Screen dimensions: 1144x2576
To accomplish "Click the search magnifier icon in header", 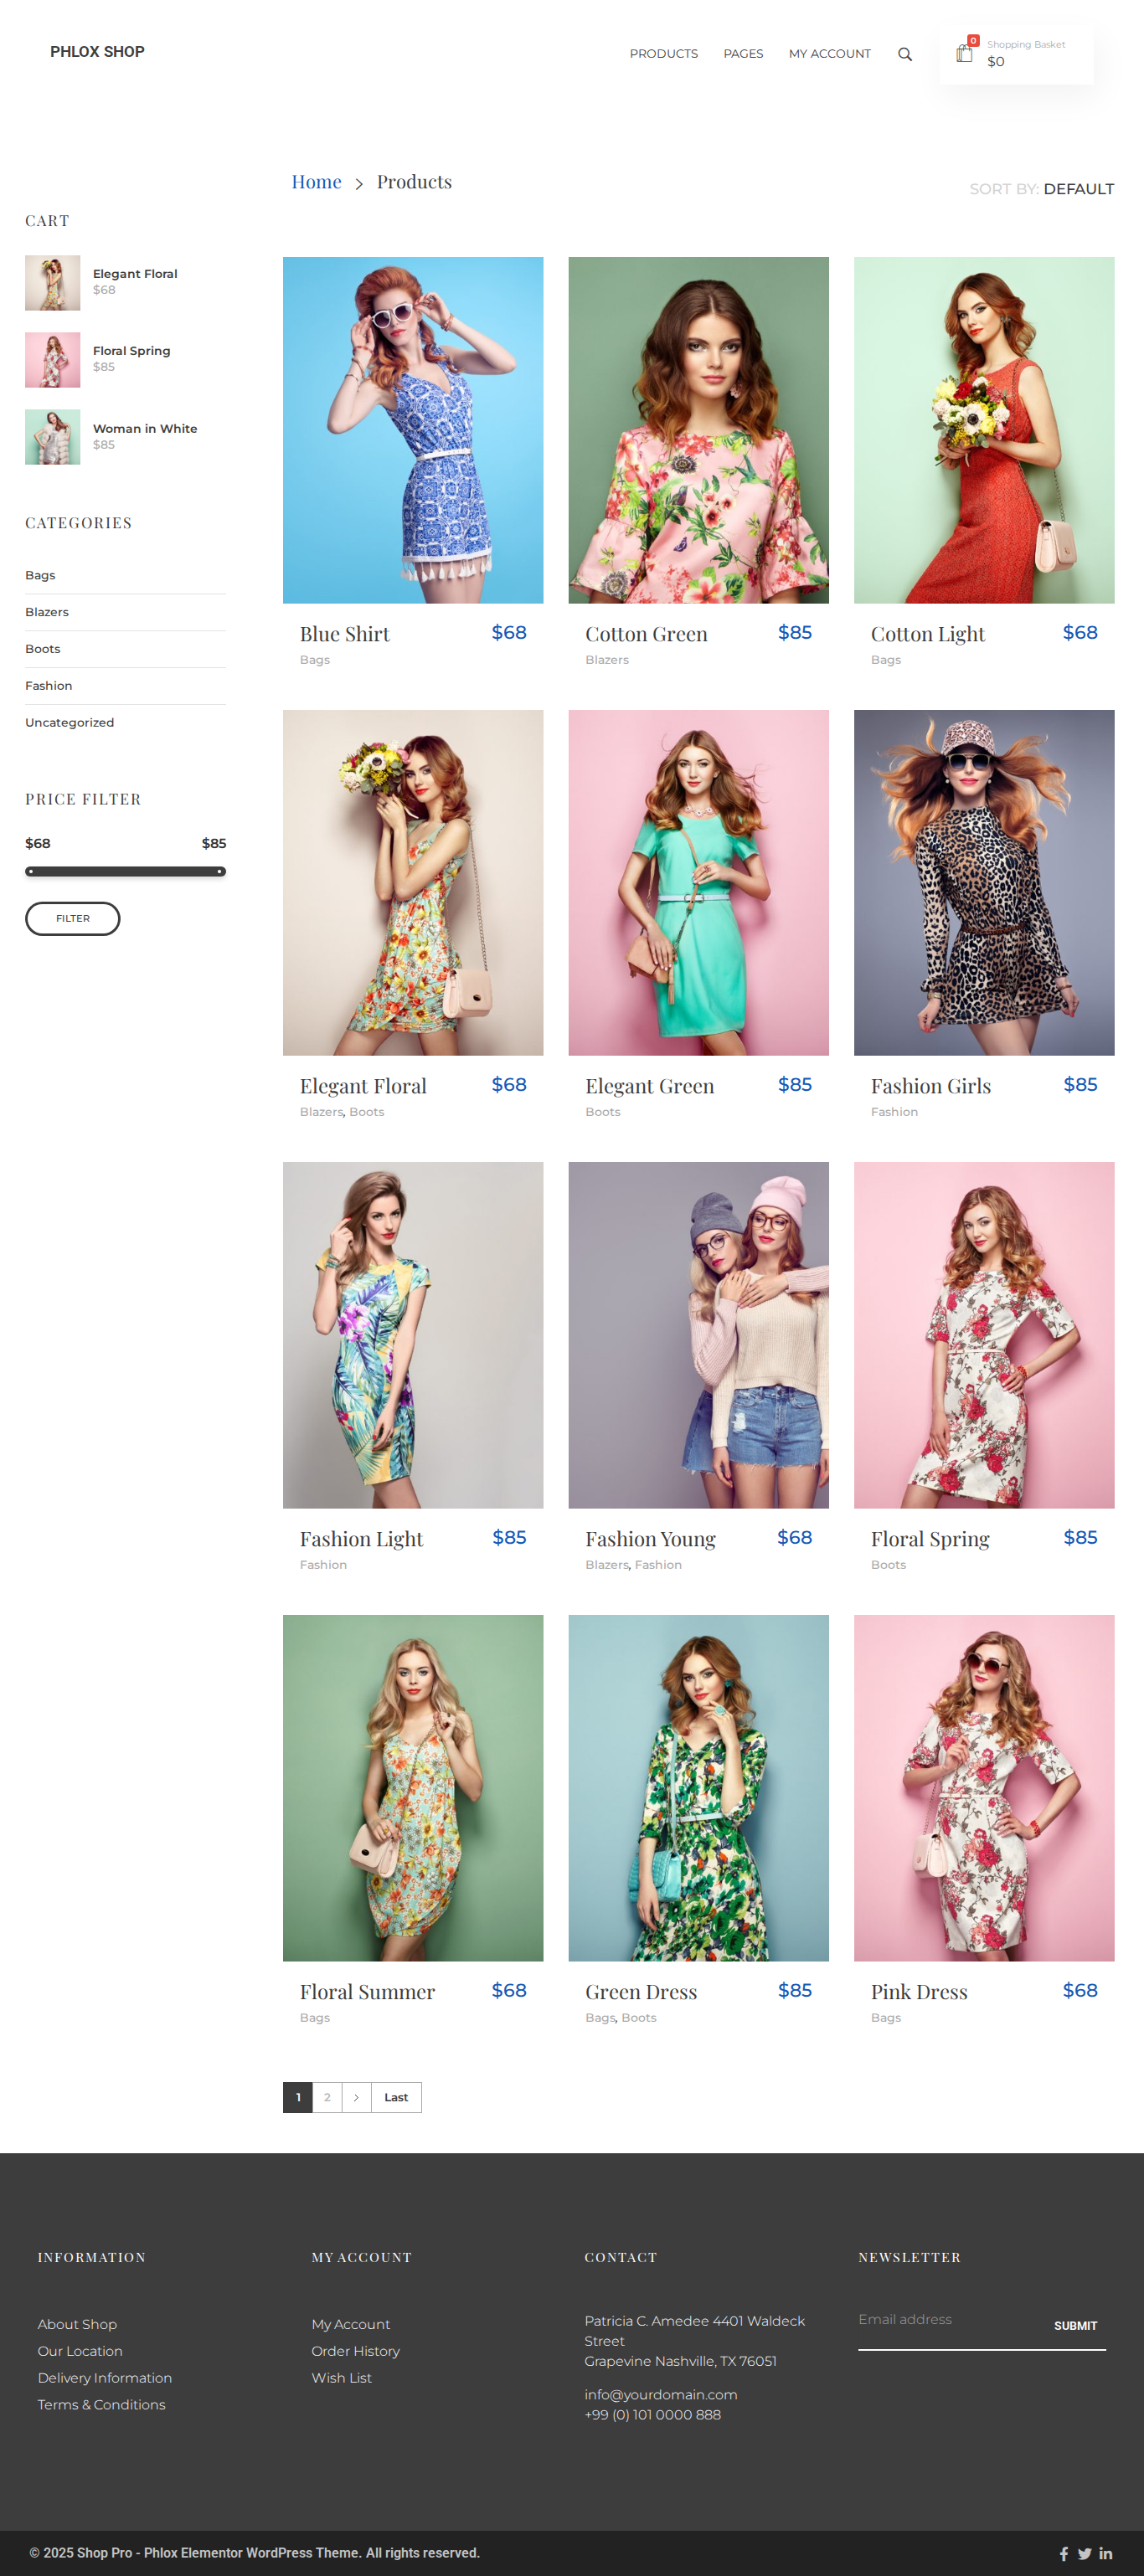I will tap(904, 54).
